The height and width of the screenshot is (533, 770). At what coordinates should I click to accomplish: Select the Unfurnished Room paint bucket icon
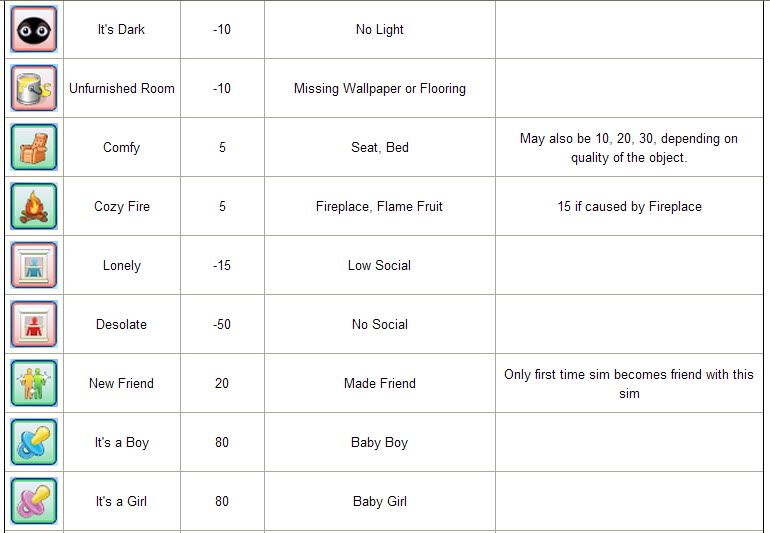tap(34, 88)
